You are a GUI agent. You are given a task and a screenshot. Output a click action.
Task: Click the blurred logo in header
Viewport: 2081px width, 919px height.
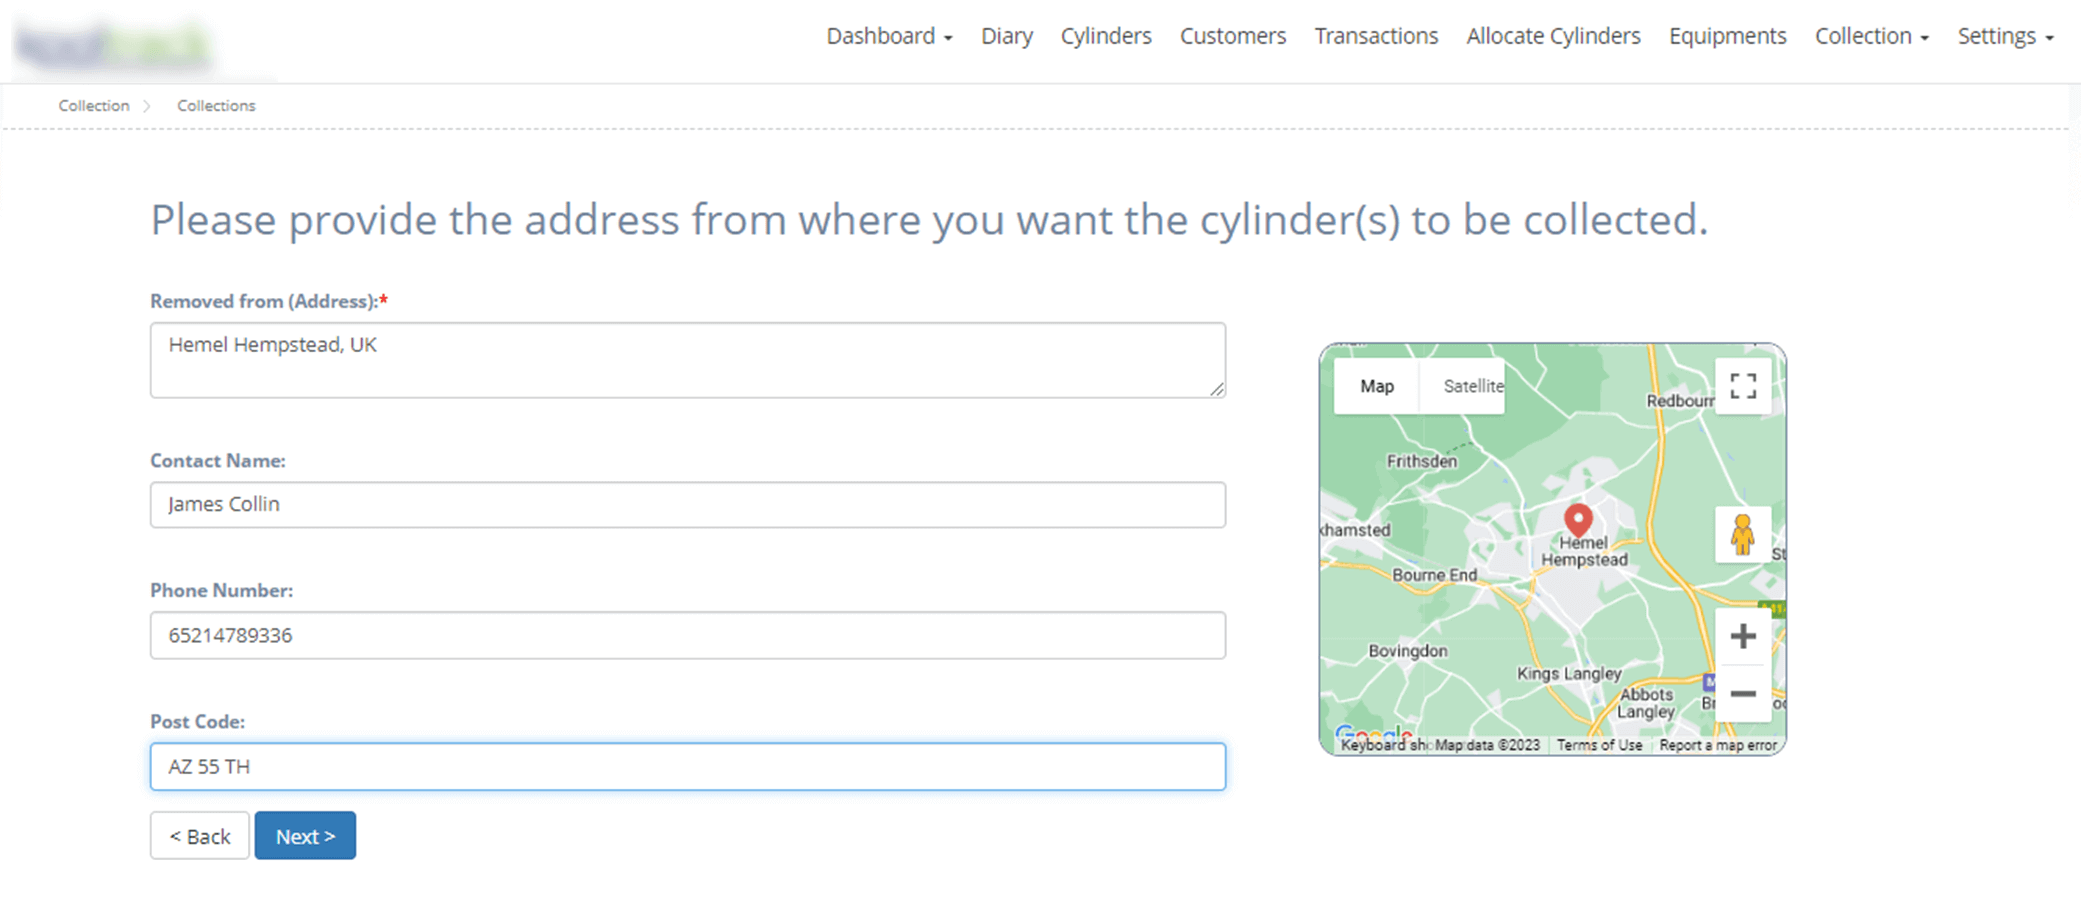(x=113, y=43)
